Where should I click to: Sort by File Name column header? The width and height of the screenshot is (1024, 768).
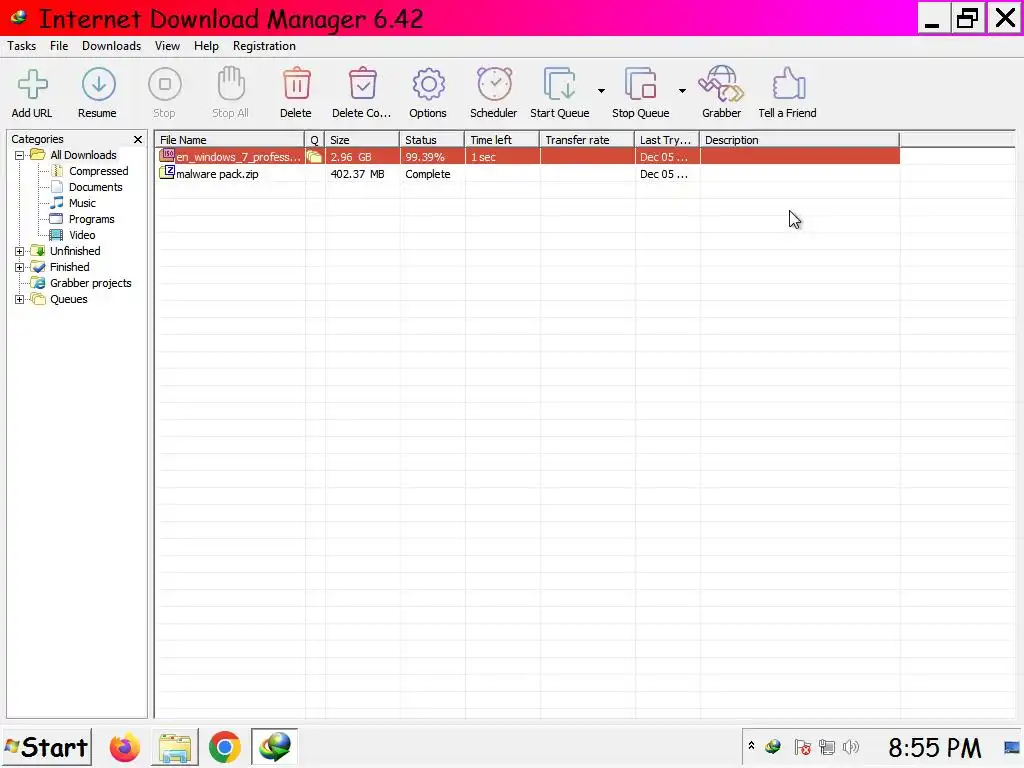229,140
